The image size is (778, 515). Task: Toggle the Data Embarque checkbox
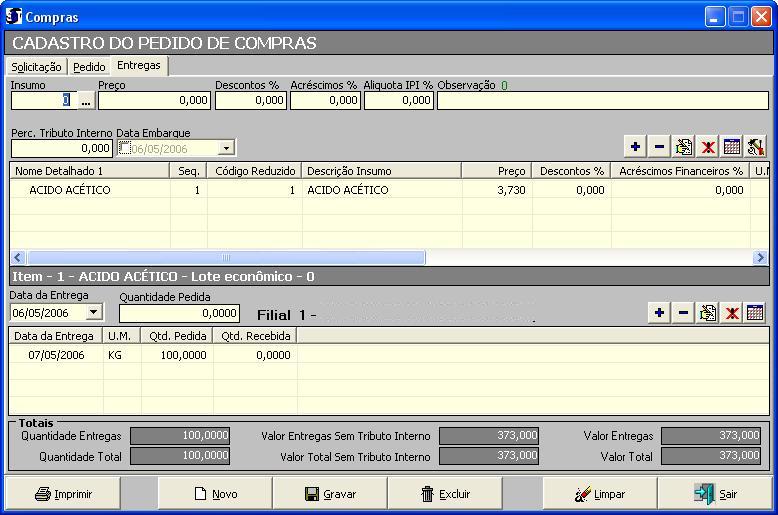point(125,148)
